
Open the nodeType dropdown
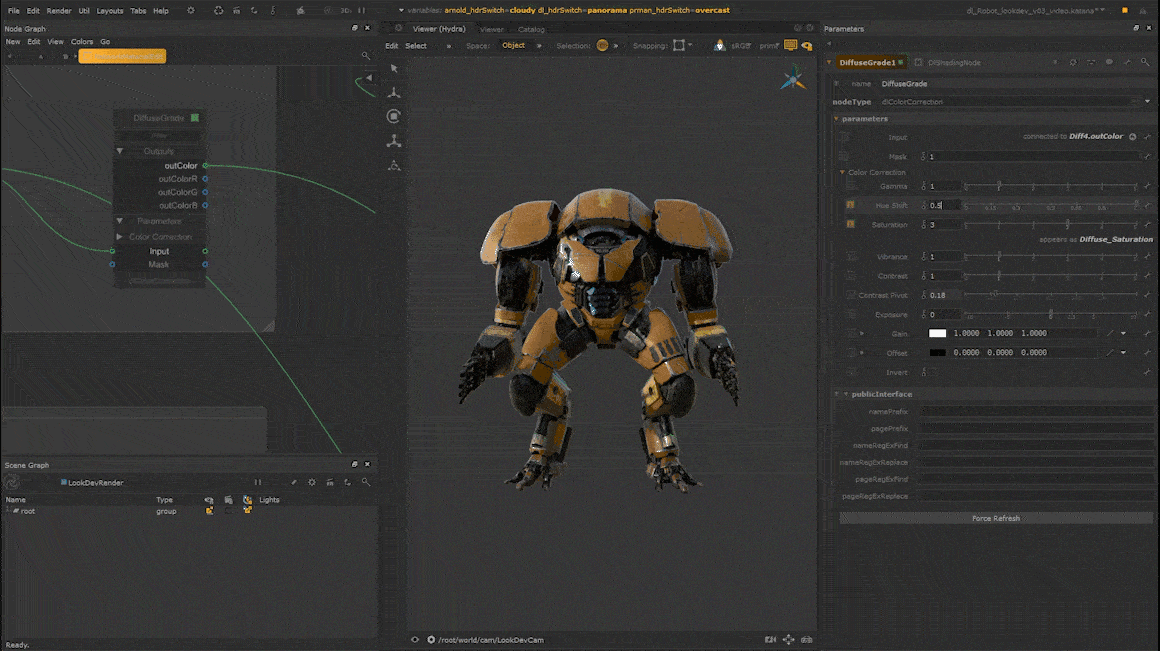pos(1146,102)
